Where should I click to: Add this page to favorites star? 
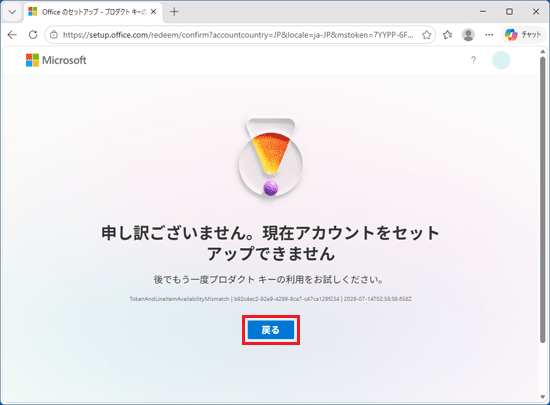tap(426, 35)
